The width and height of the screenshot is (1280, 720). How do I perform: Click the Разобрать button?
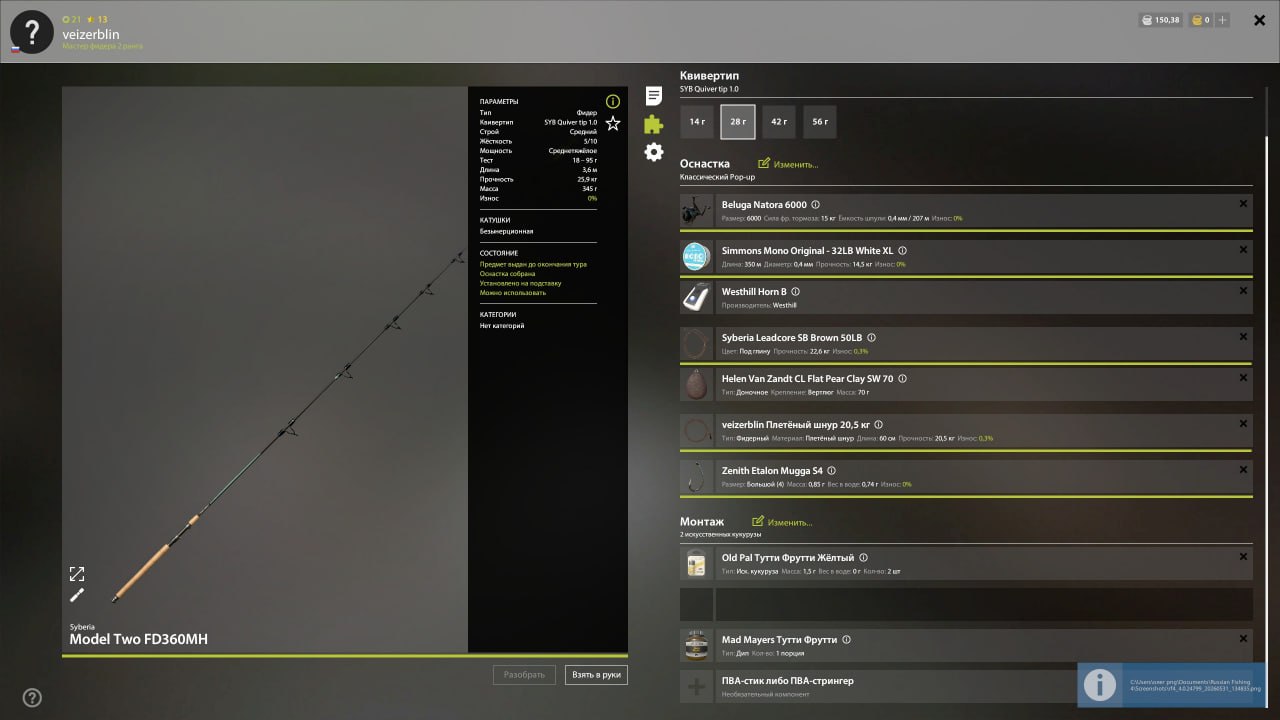click(x=524, y=675)
